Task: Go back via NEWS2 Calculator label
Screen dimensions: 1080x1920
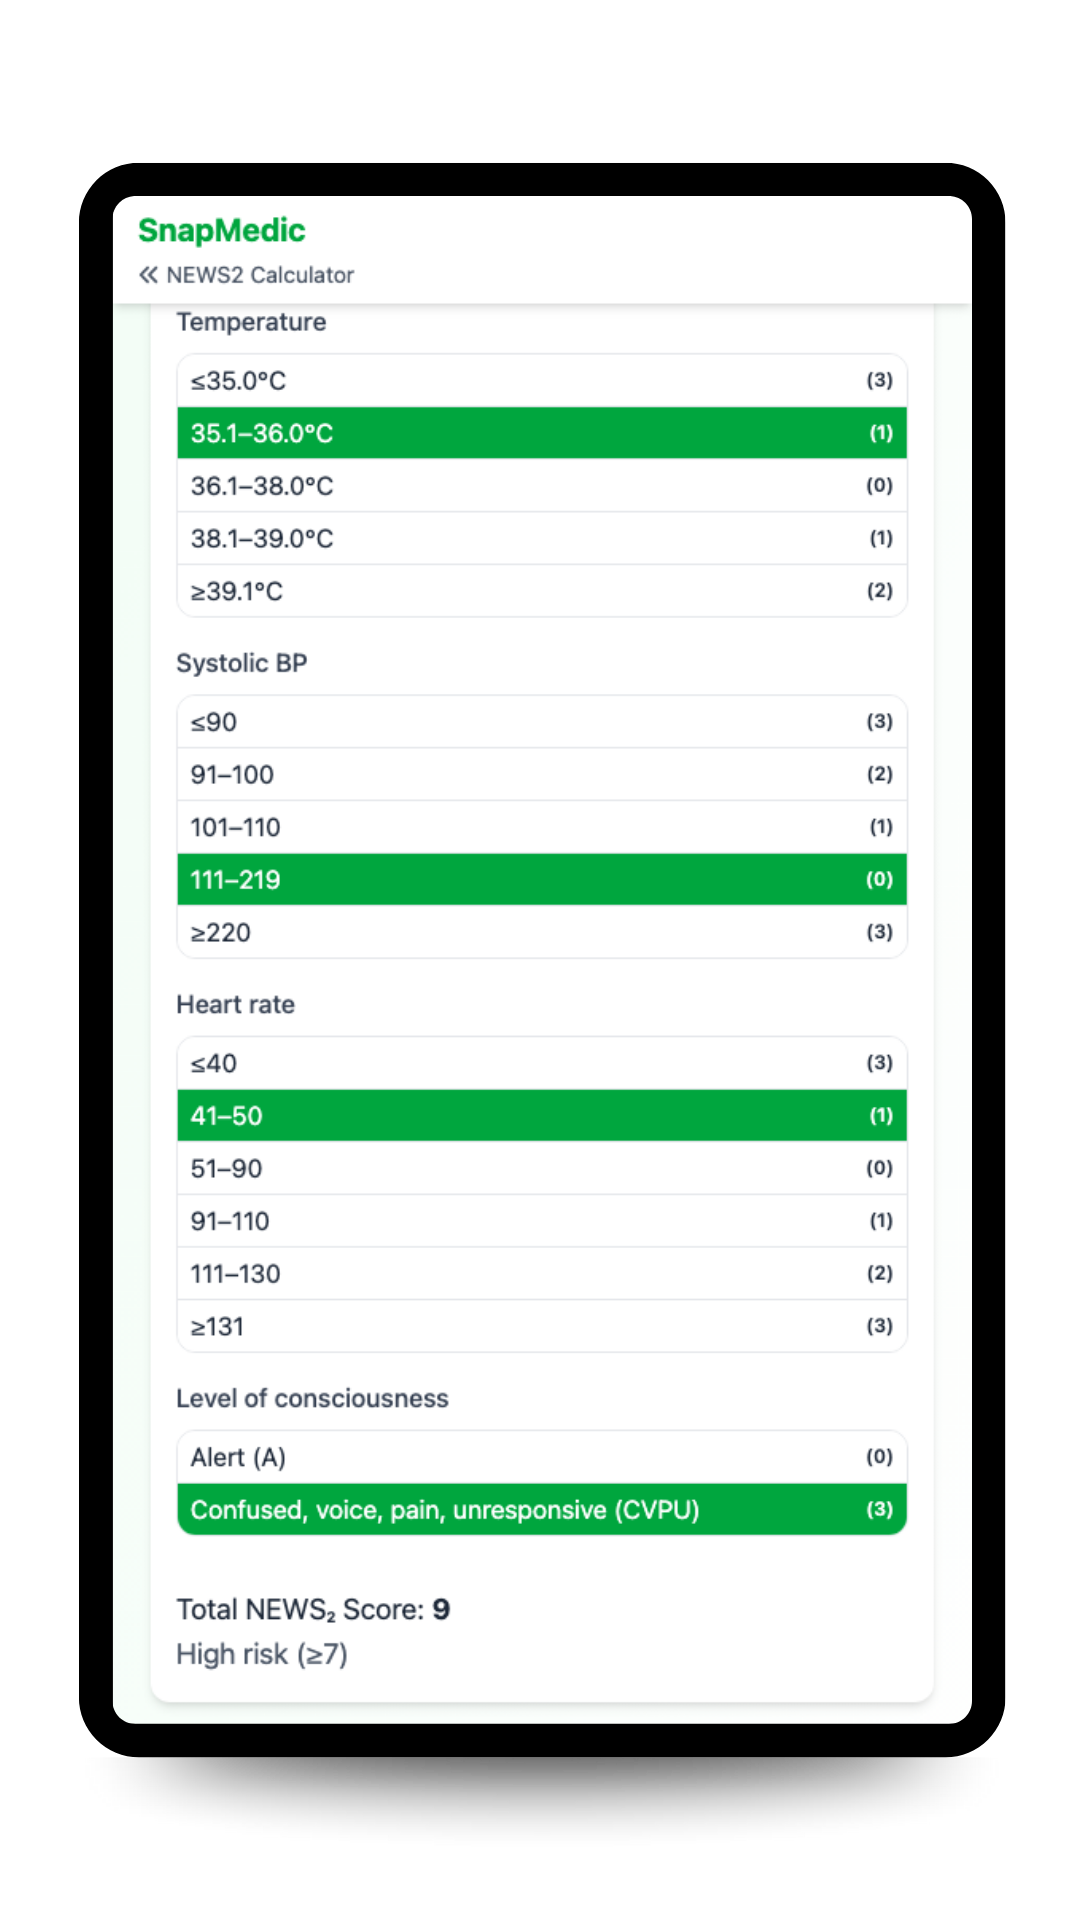Action: pyautogui.click(x=260, y=275)
